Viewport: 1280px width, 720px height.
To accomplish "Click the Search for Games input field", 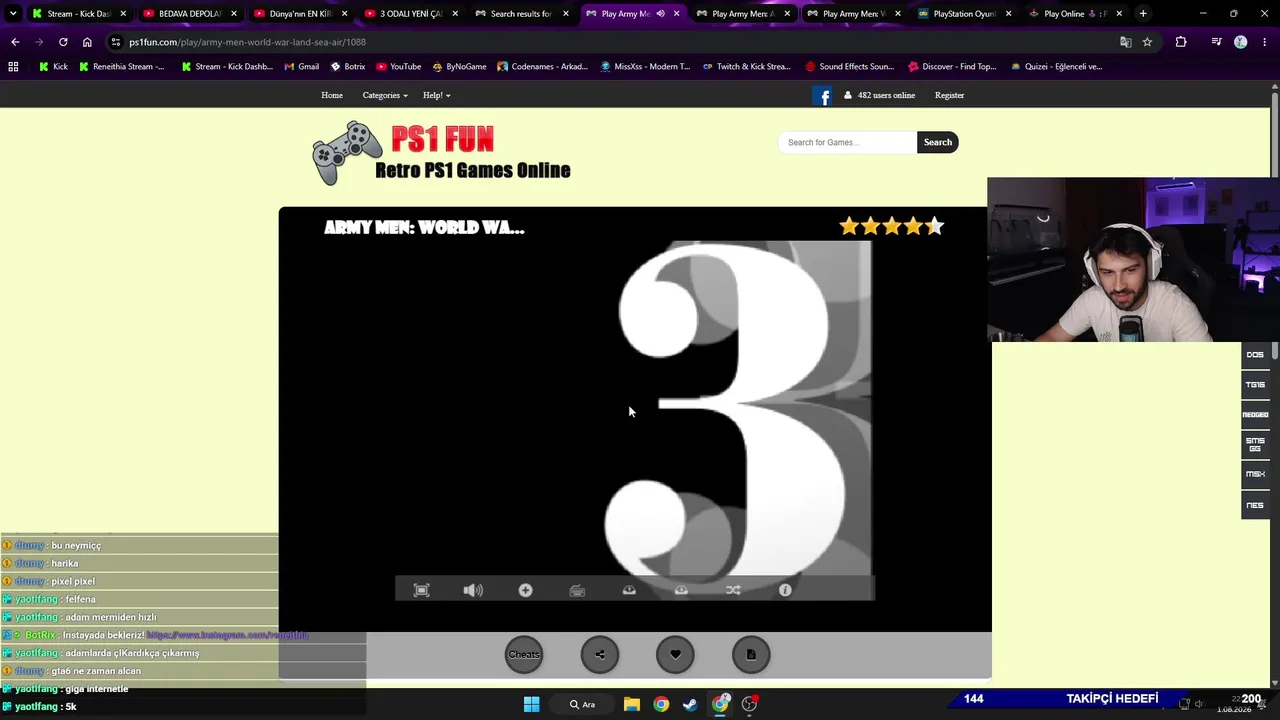I will (x=847, y=142).
